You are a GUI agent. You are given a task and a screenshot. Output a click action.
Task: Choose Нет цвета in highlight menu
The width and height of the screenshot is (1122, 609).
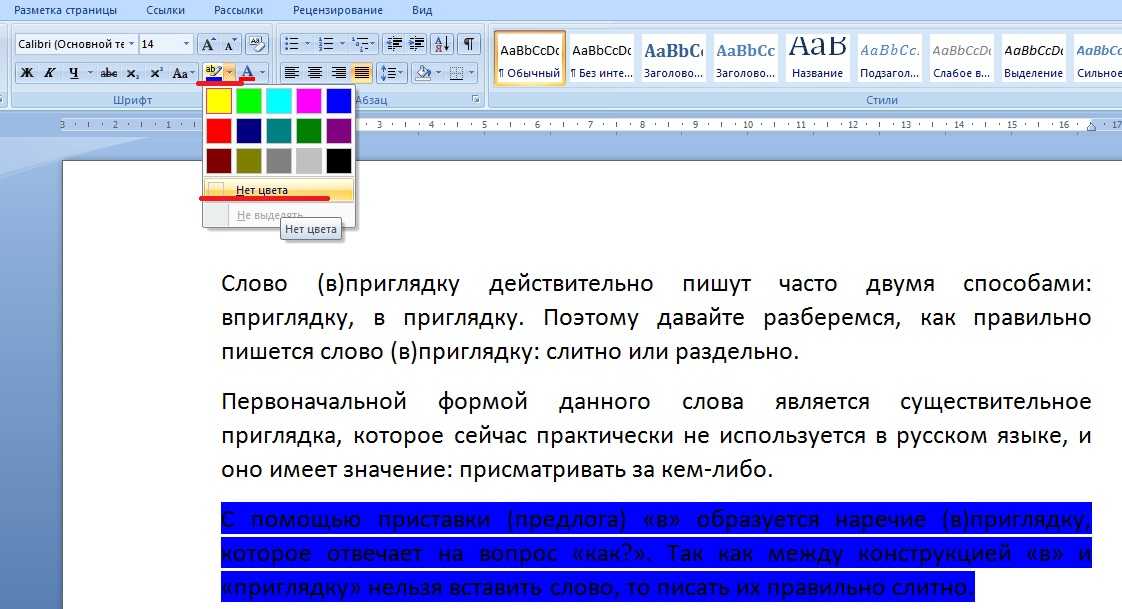[x=278, y=190]
